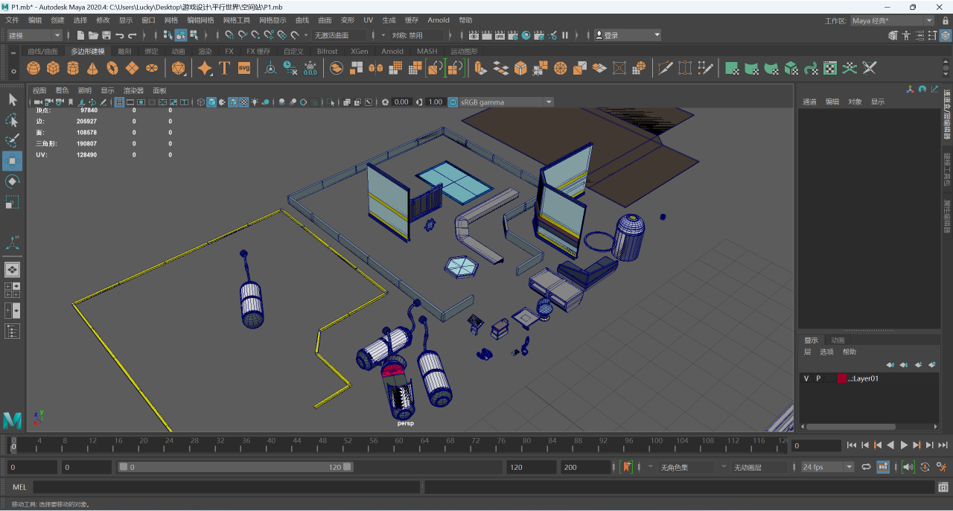Create a polygon cube from the shelf
Image resolution: width=953 pixels, height=511 pixels.
(x=53, y=68)
